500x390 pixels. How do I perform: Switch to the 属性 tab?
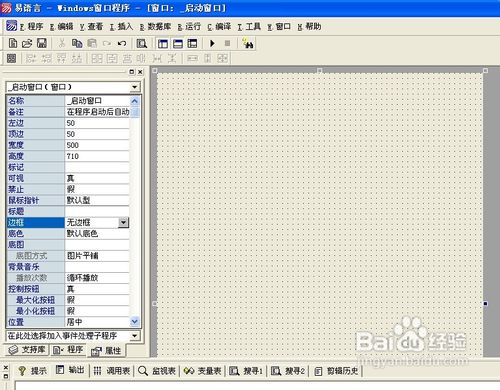point(106,351)
